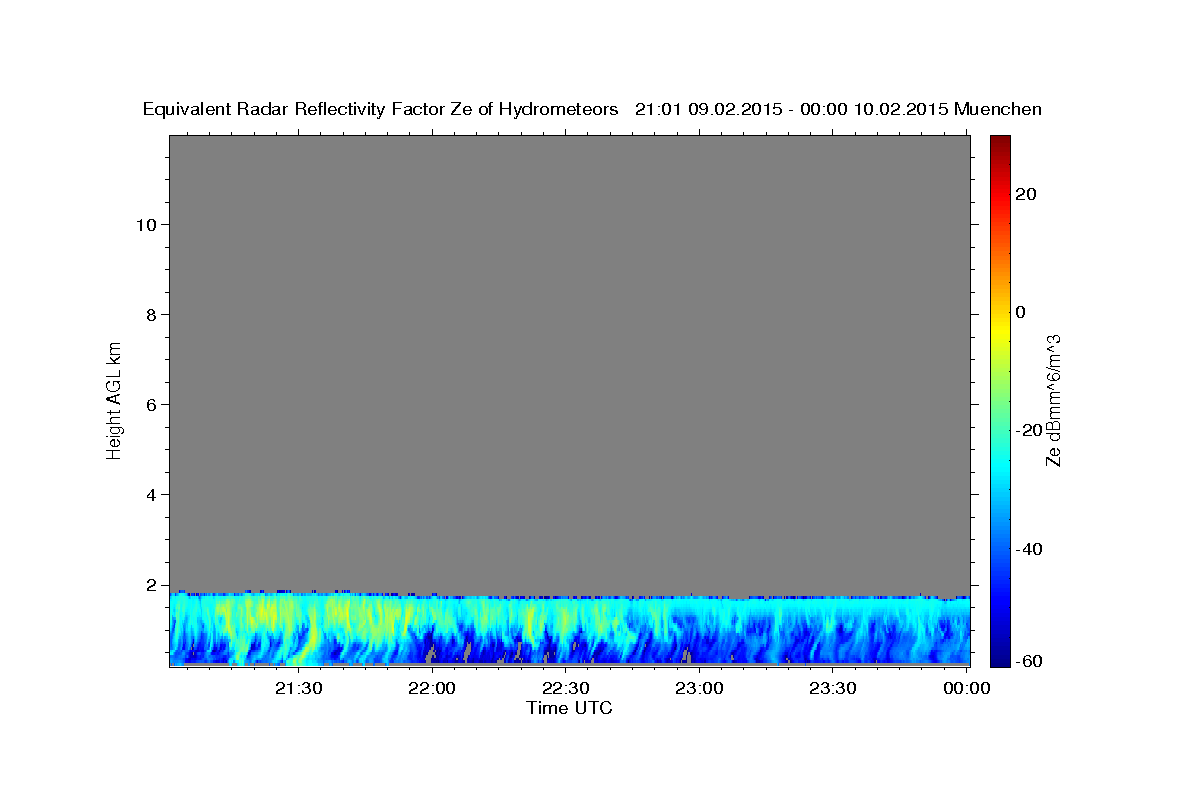
Task: Click the '22:00' time tick label
Action: [x=433, y=688]
